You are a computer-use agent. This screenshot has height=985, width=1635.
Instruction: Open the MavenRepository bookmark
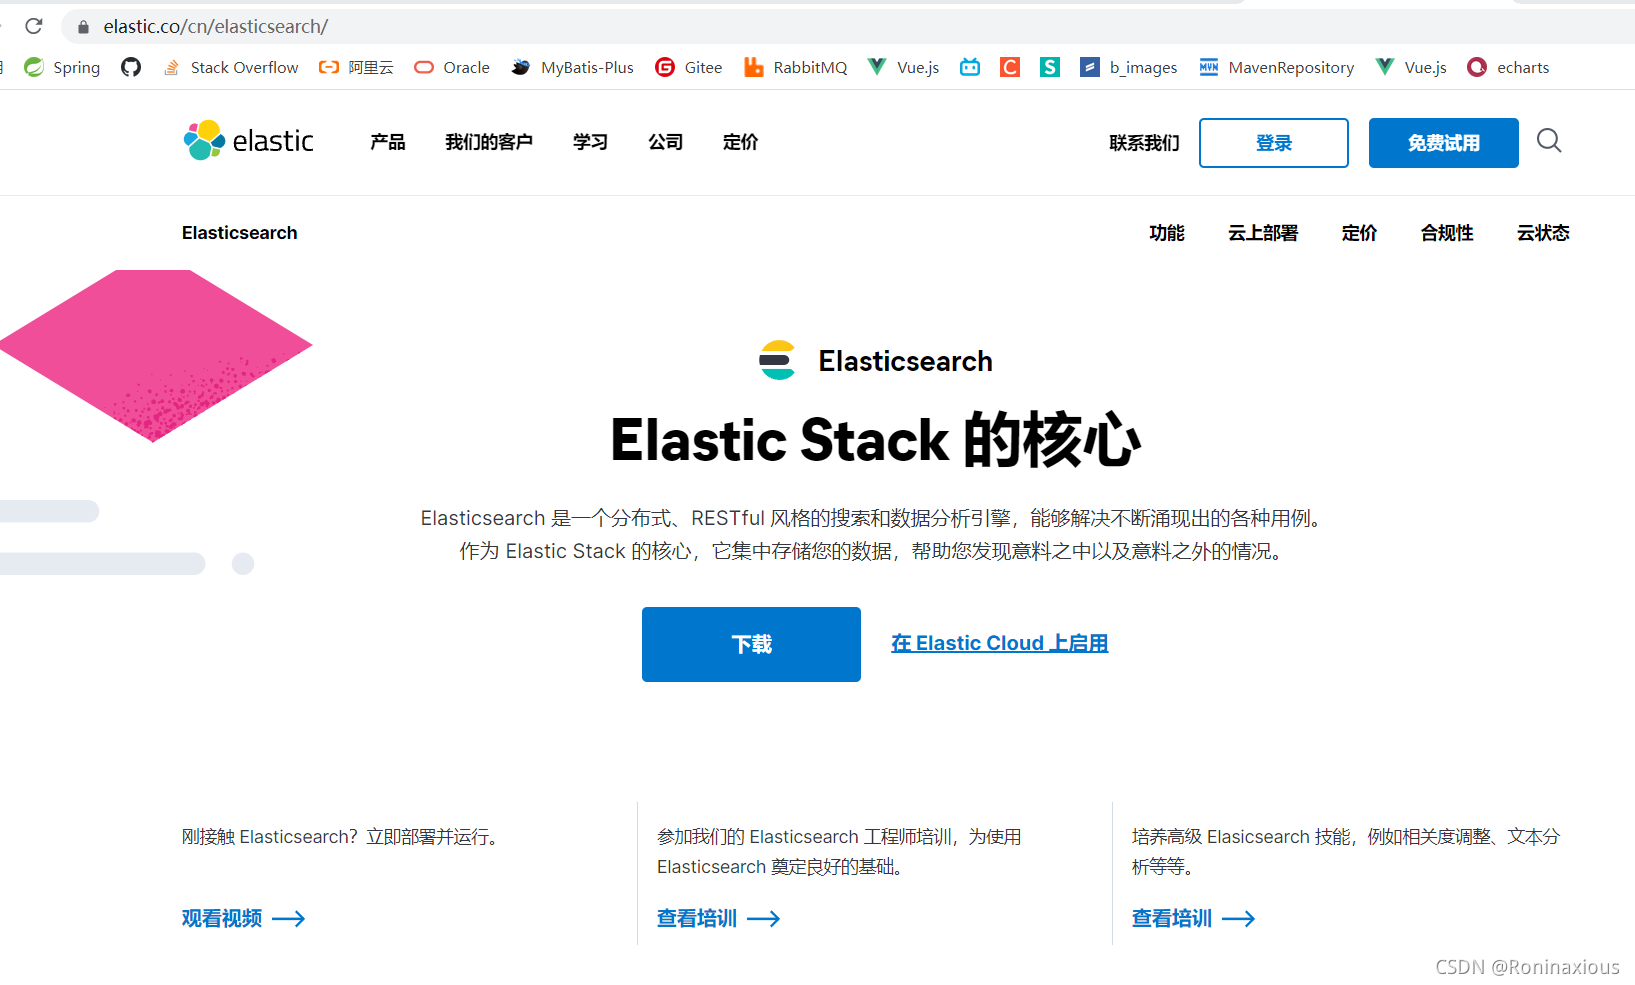(1276, 67)
